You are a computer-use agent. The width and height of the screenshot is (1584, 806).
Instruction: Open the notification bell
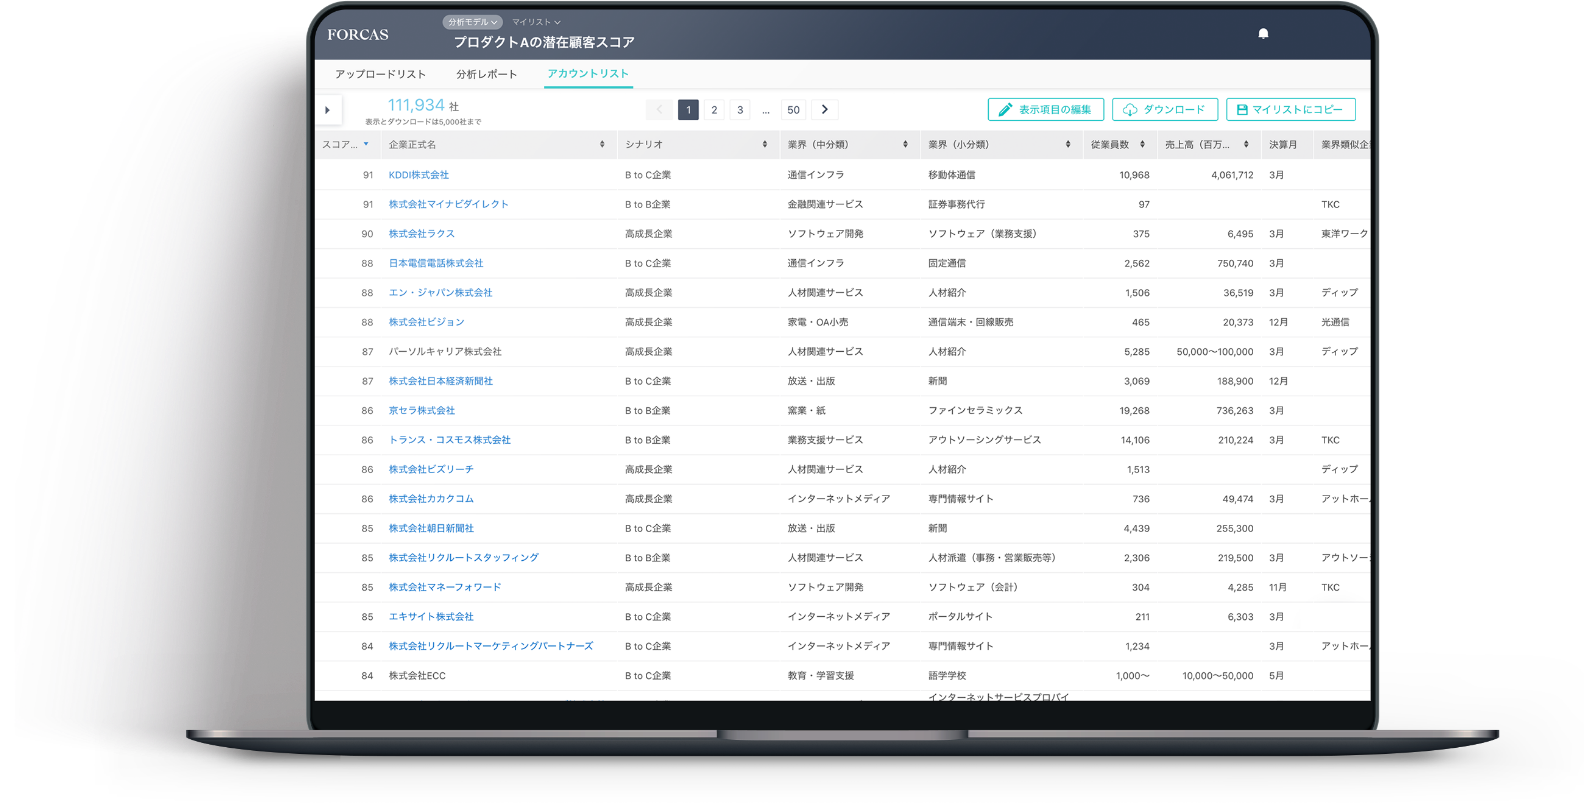click(1263, 33)
